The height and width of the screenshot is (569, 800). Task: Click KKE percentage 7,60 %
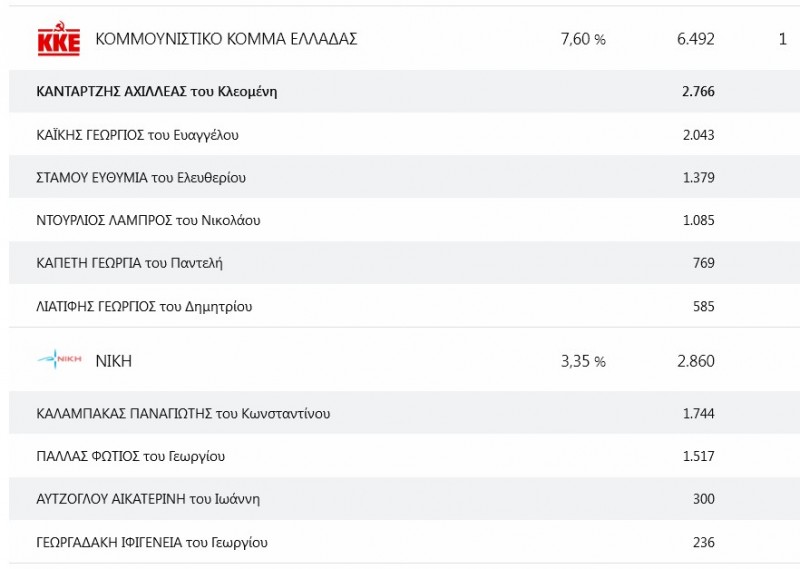point(583,40)
